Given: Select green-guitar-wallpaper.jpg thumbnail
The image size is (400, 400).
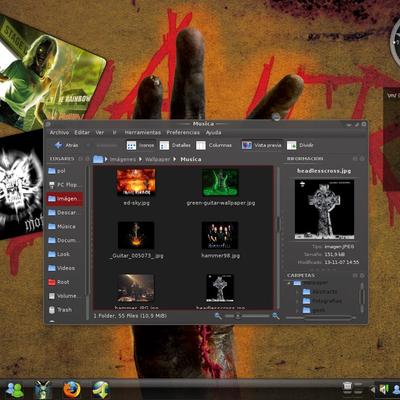Looking at the screenshot, I should 220,182.
